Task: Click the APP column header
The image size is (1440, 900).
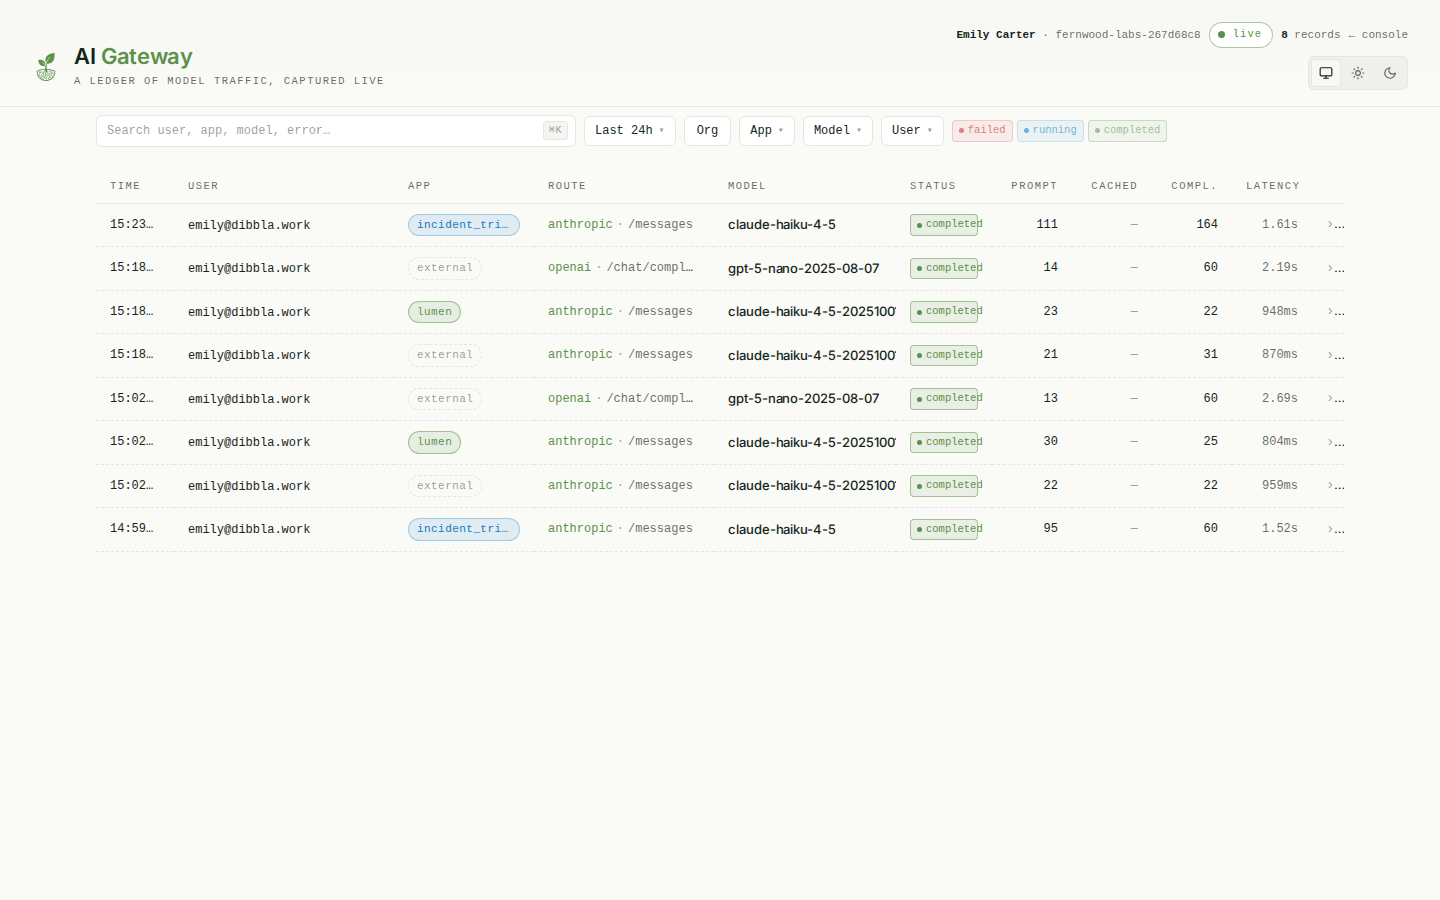Action: pos(419,186)
